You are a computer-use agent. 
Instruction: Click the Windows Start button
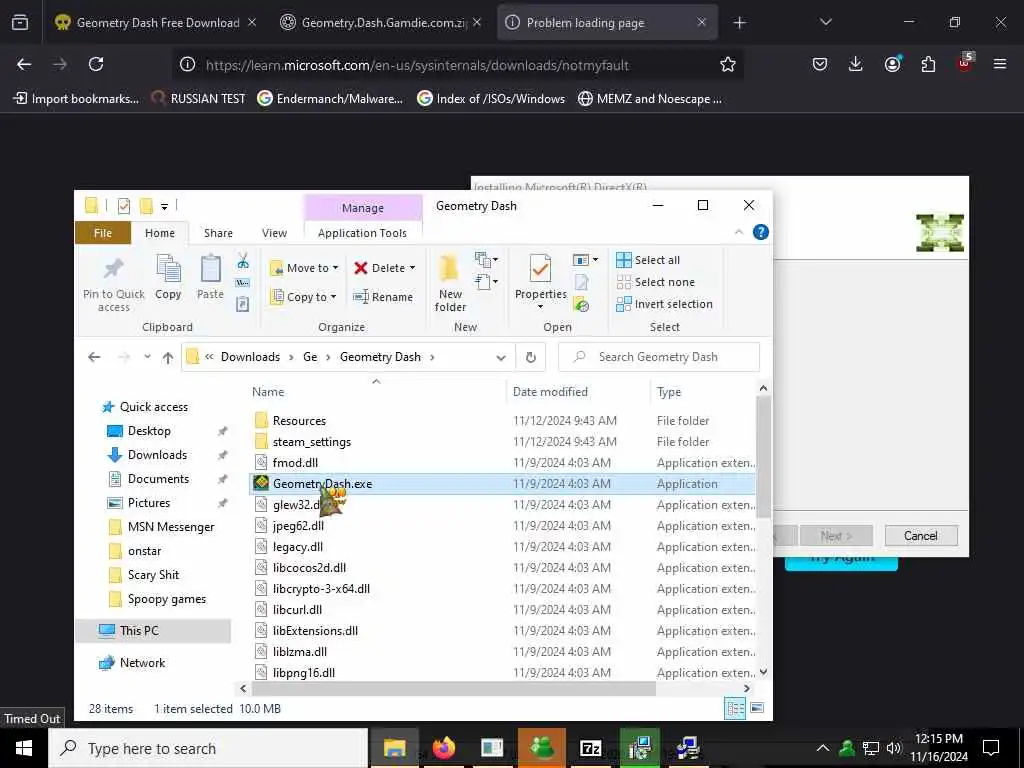[x=24, y=748]
